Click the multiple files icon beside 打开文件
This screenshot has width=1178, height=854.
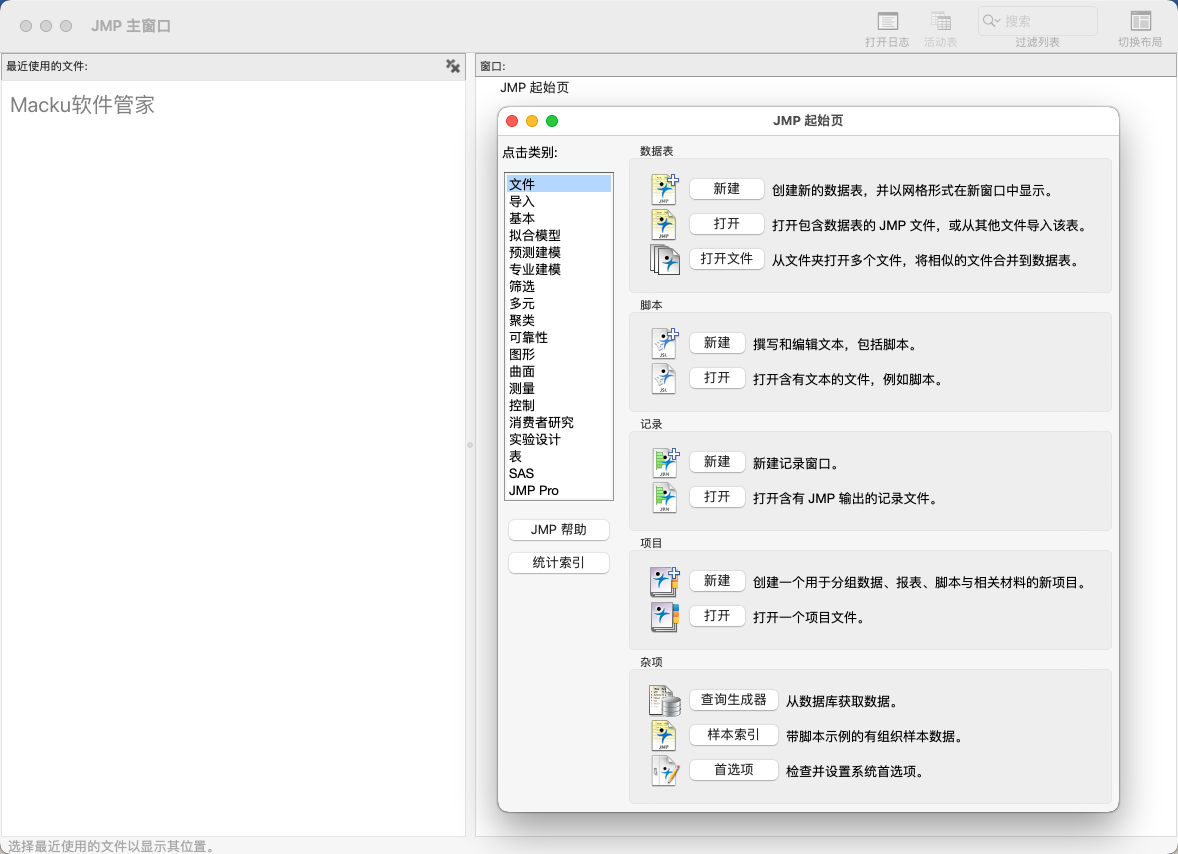click(x=666, y=260)
